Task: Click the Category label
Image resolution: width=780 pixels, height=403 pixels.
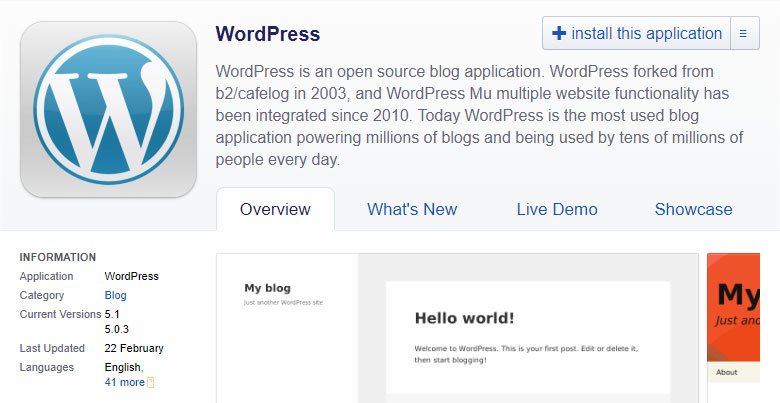Action: (42, 295)
